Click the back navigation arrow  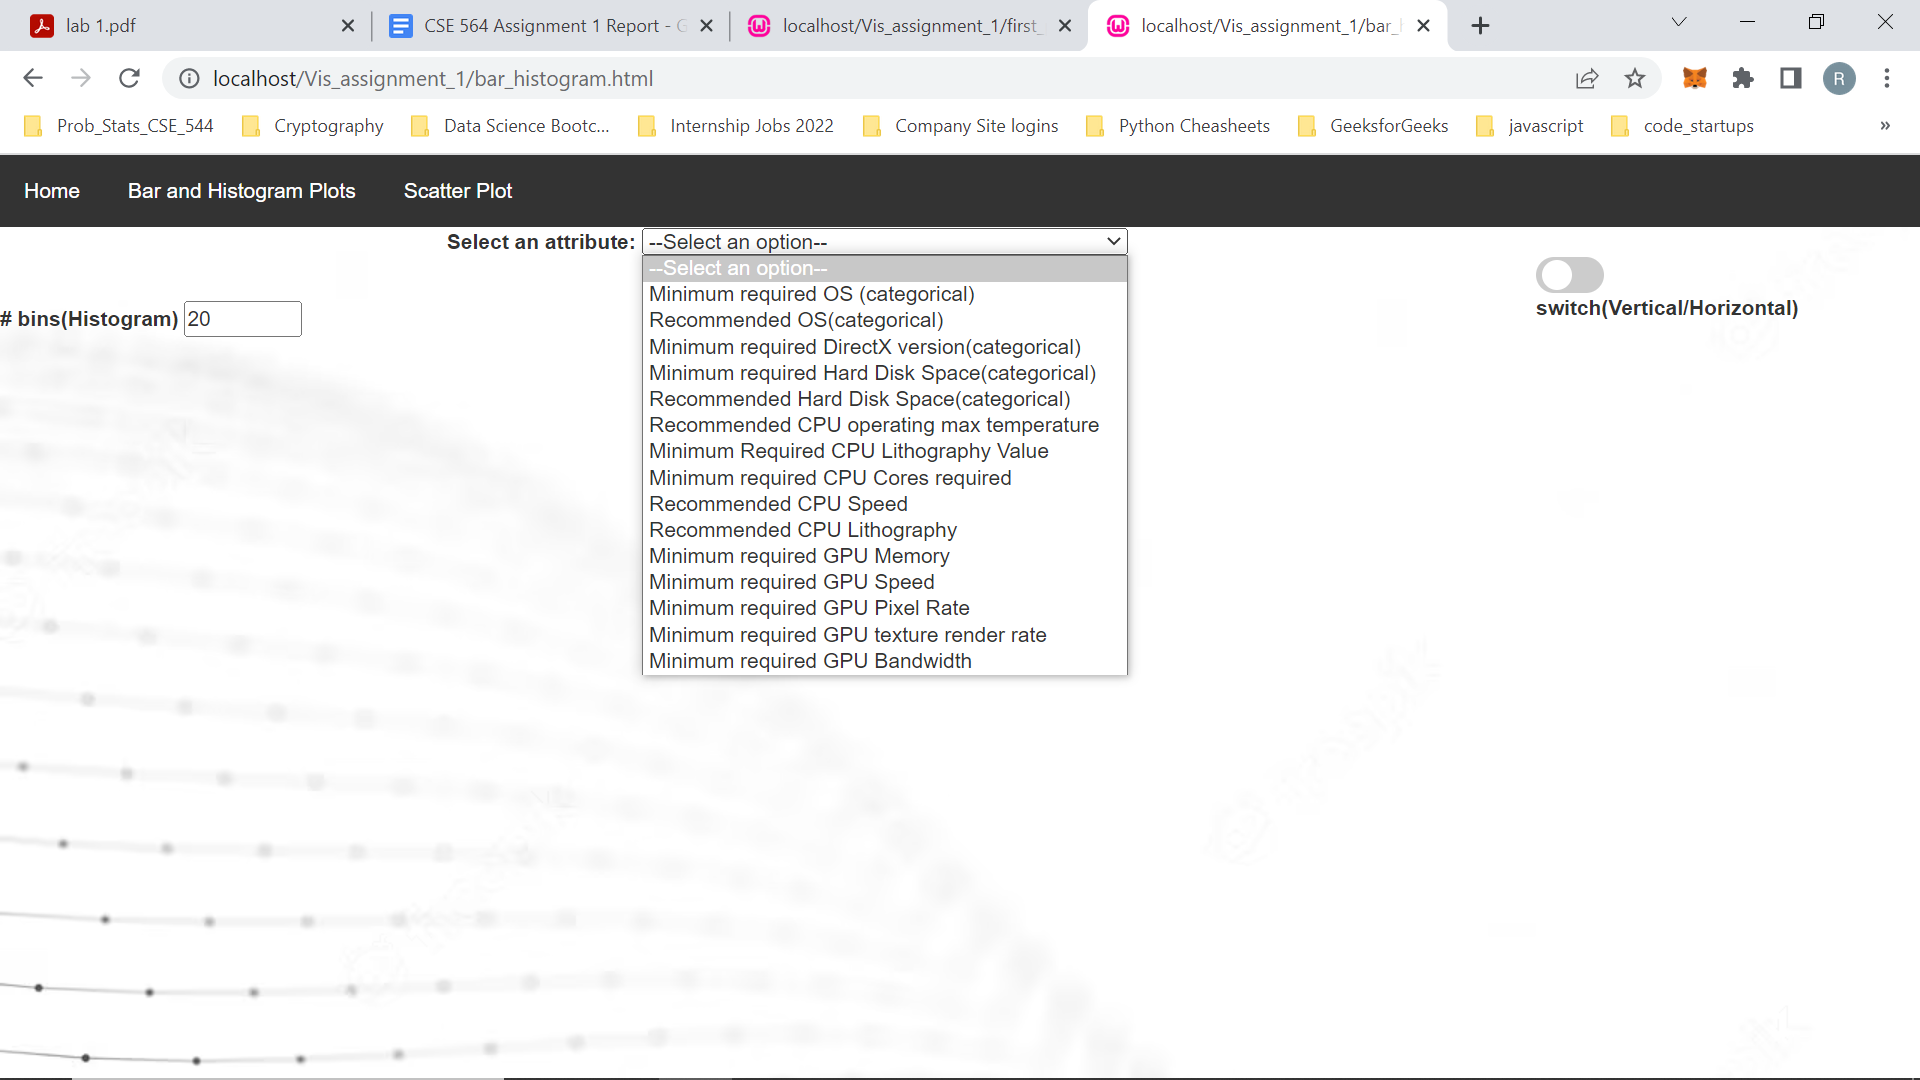click(x=33, y=78)
